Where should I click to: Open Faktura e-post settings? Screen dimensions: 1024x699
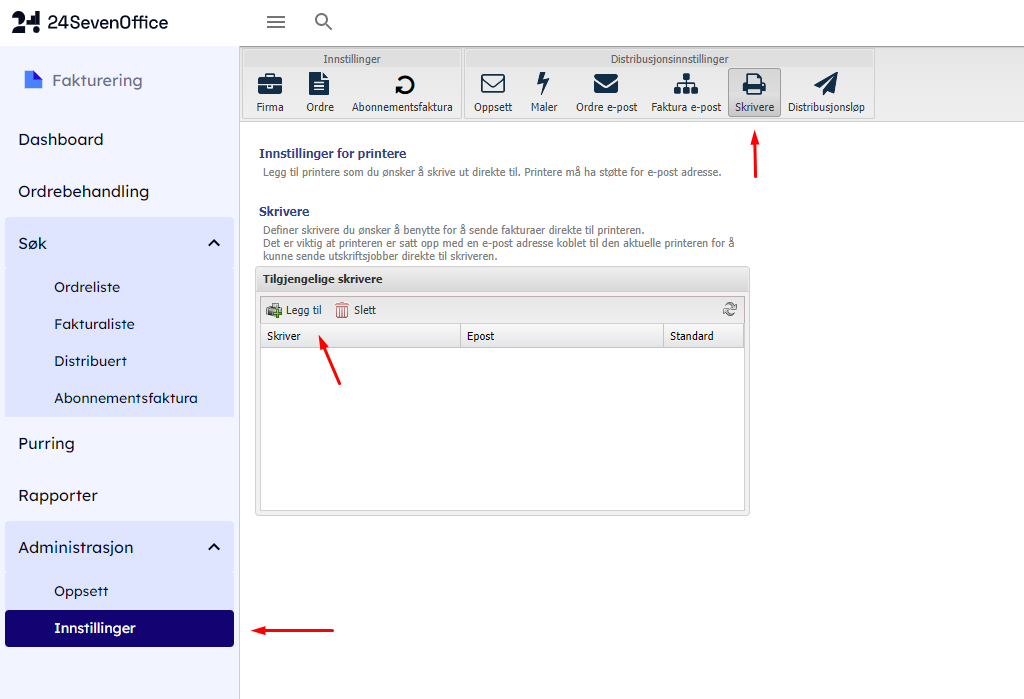[686, 85]
